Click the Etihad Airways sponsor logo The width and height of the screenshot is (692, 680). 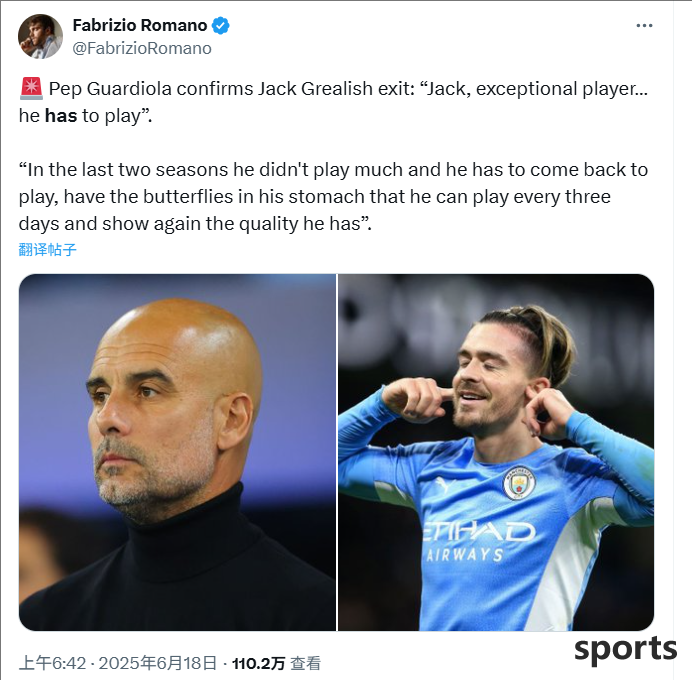pos(479,541)
